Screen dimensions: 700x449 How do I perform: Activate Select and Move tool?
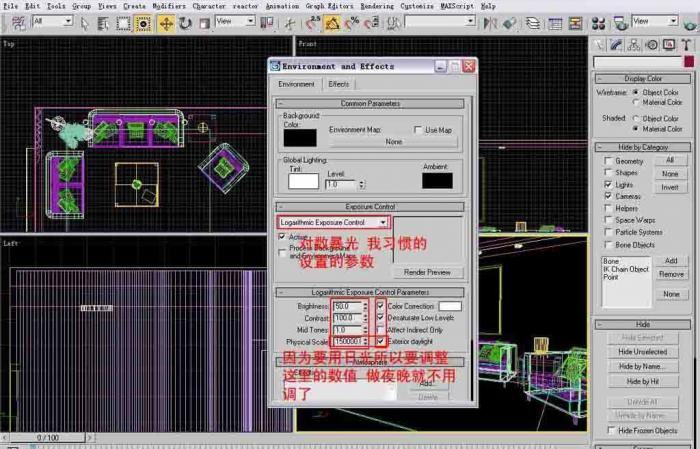click(x=166, y=23)
